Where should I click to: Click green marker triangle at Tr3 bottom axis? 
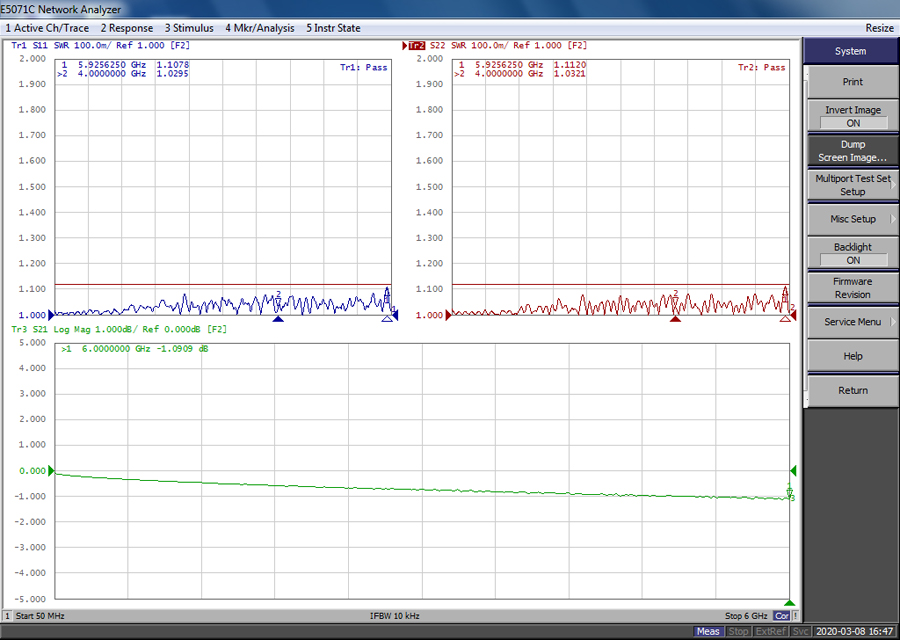(x=790, y=603)
